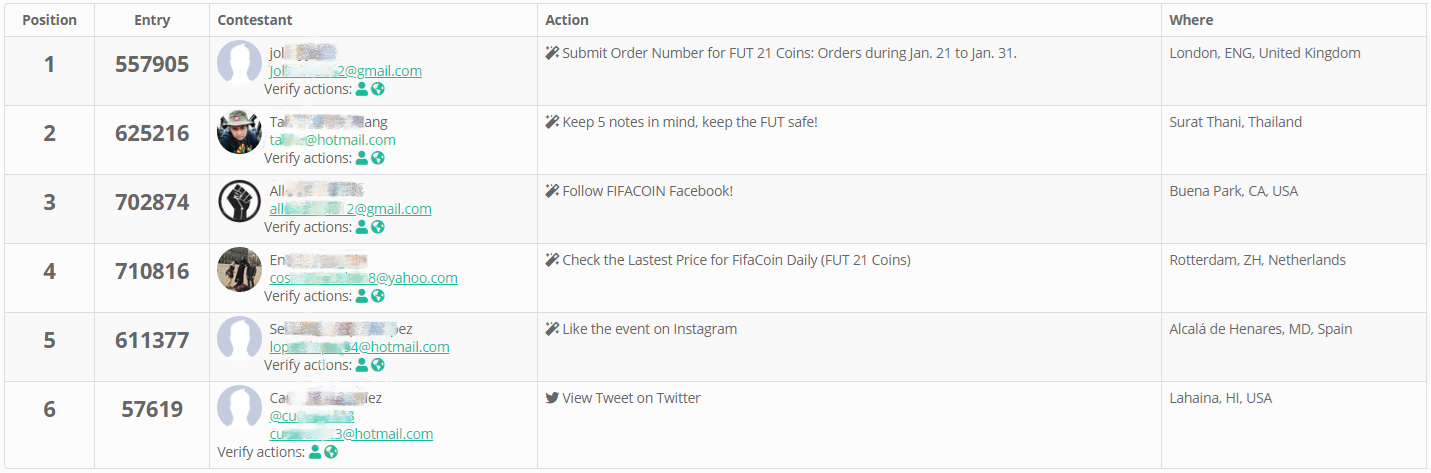Click the raised fist avatar in position 3
This screenshot has height=473, width=1431.
coord(239,201)
